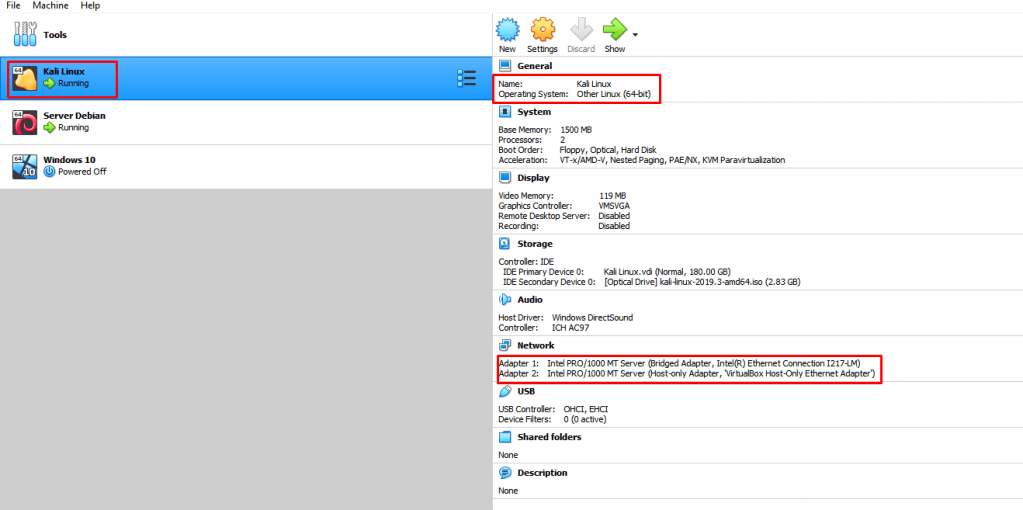The image size is (1023, 510).
Task: Click the Audio section speaker icon
Action: tap(506, 299)
